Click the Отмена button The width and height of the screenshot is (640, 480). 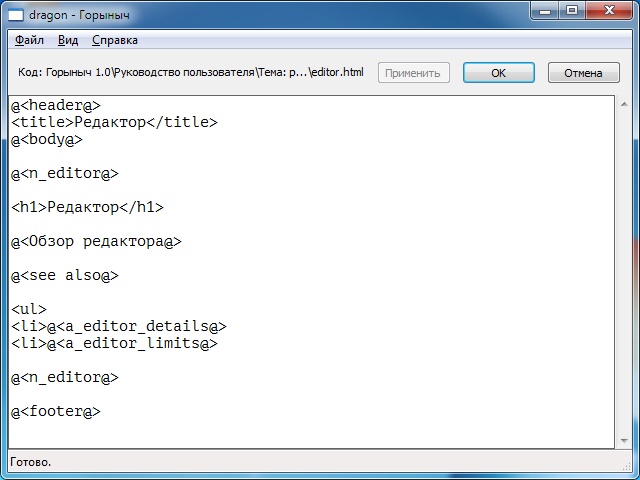point(583,73)
